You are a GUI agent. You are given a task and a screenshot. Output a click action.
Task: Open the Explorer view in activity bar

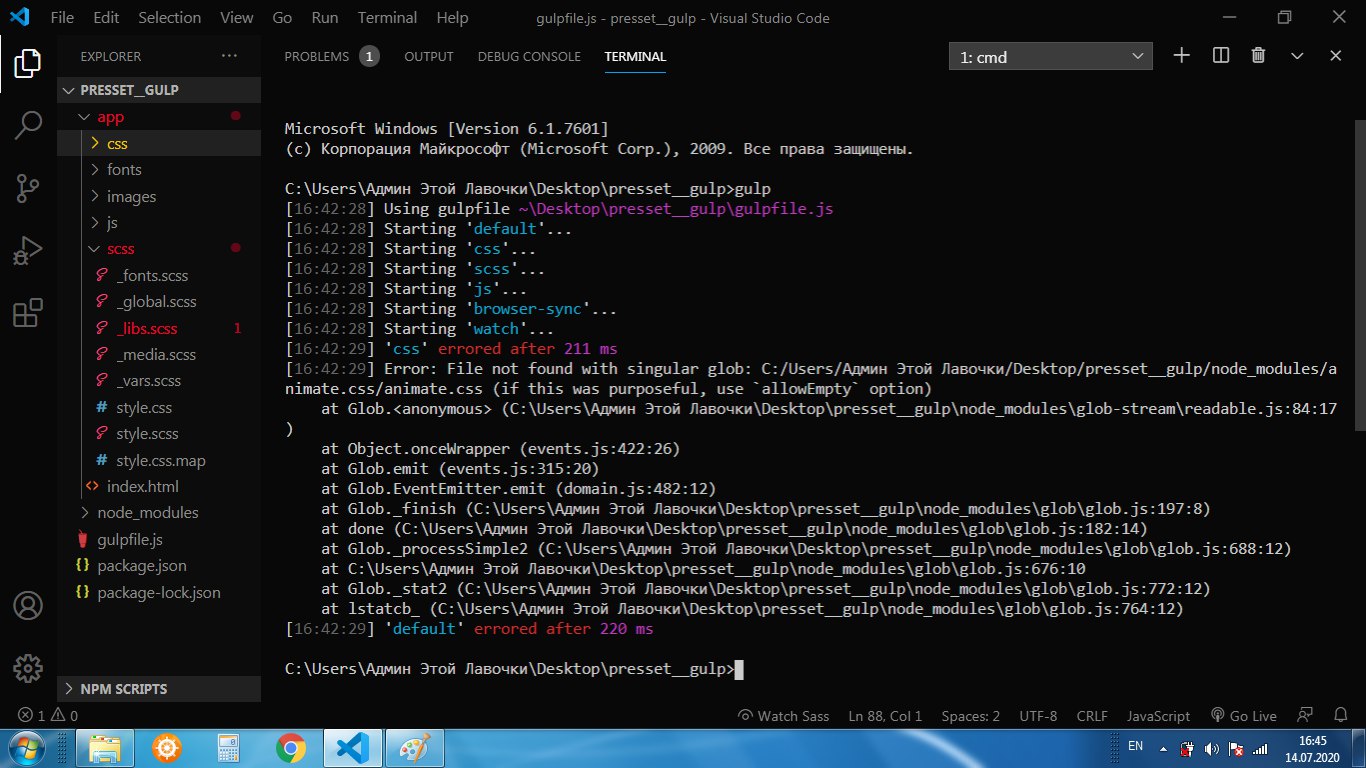click(x=28, y=64)
